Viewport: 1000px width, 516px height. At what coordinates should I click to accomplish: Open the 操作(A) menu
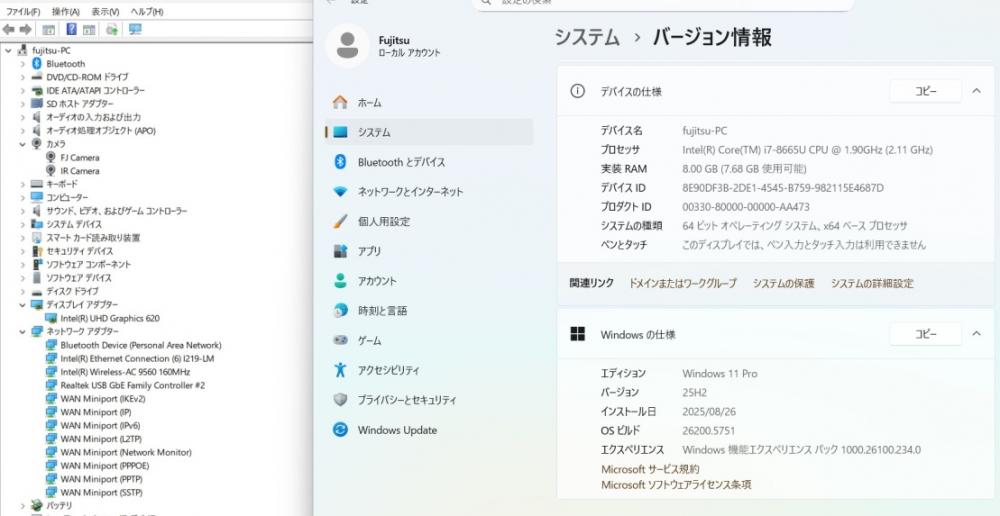tap(66, 11)
